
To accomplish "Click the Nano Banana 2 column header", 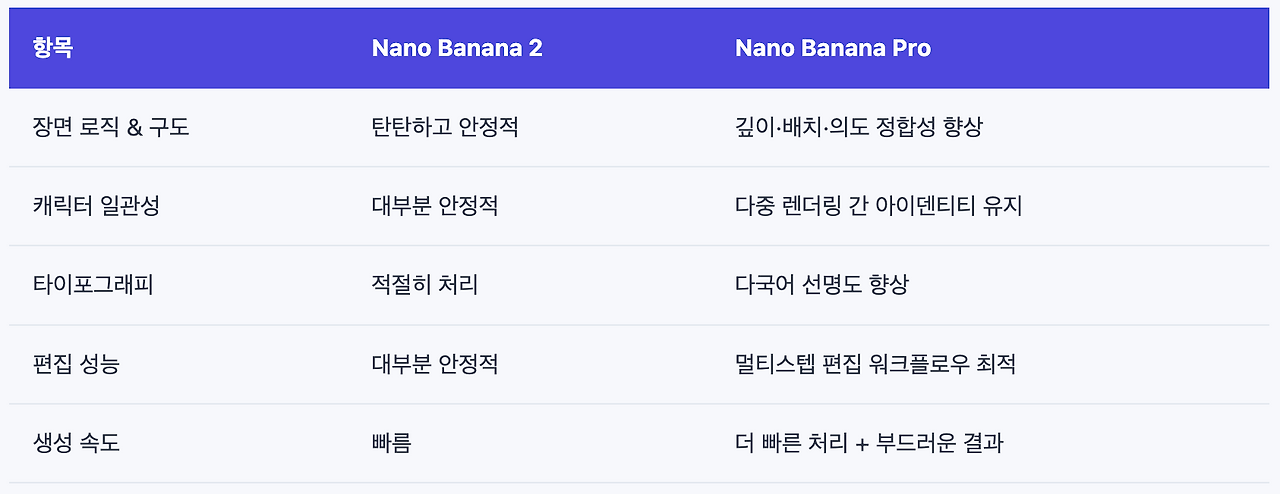I will click(x=457, y=48).
